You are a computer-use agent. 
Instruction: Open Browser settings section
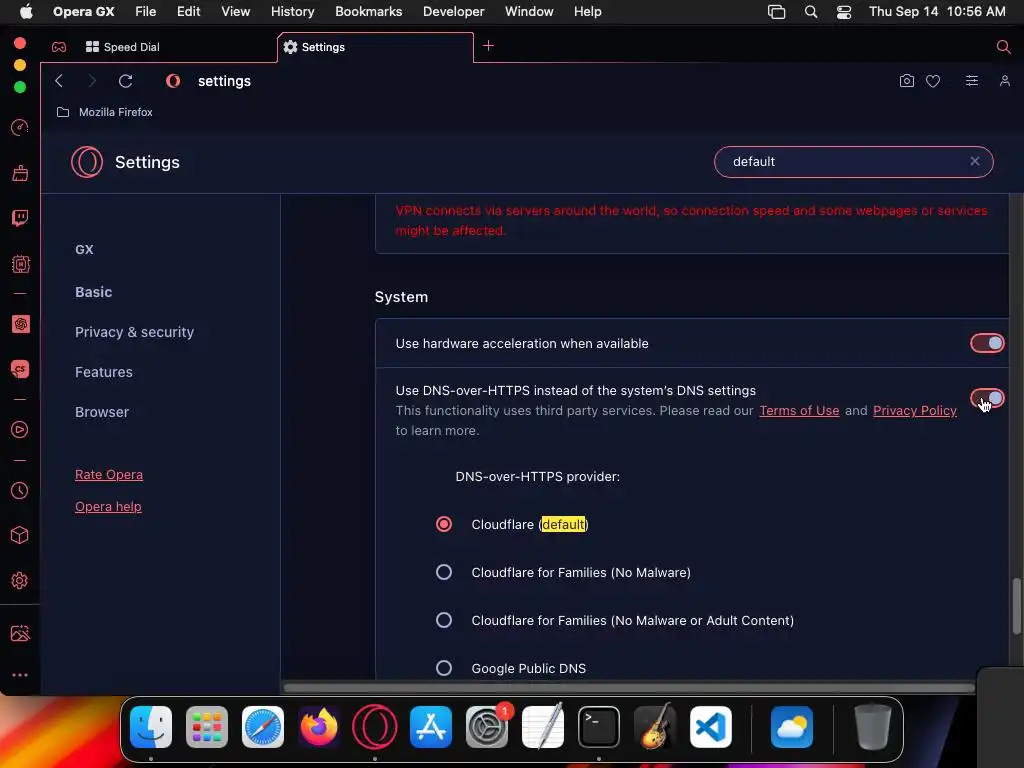pyautogui.click(x=102, y=412)
